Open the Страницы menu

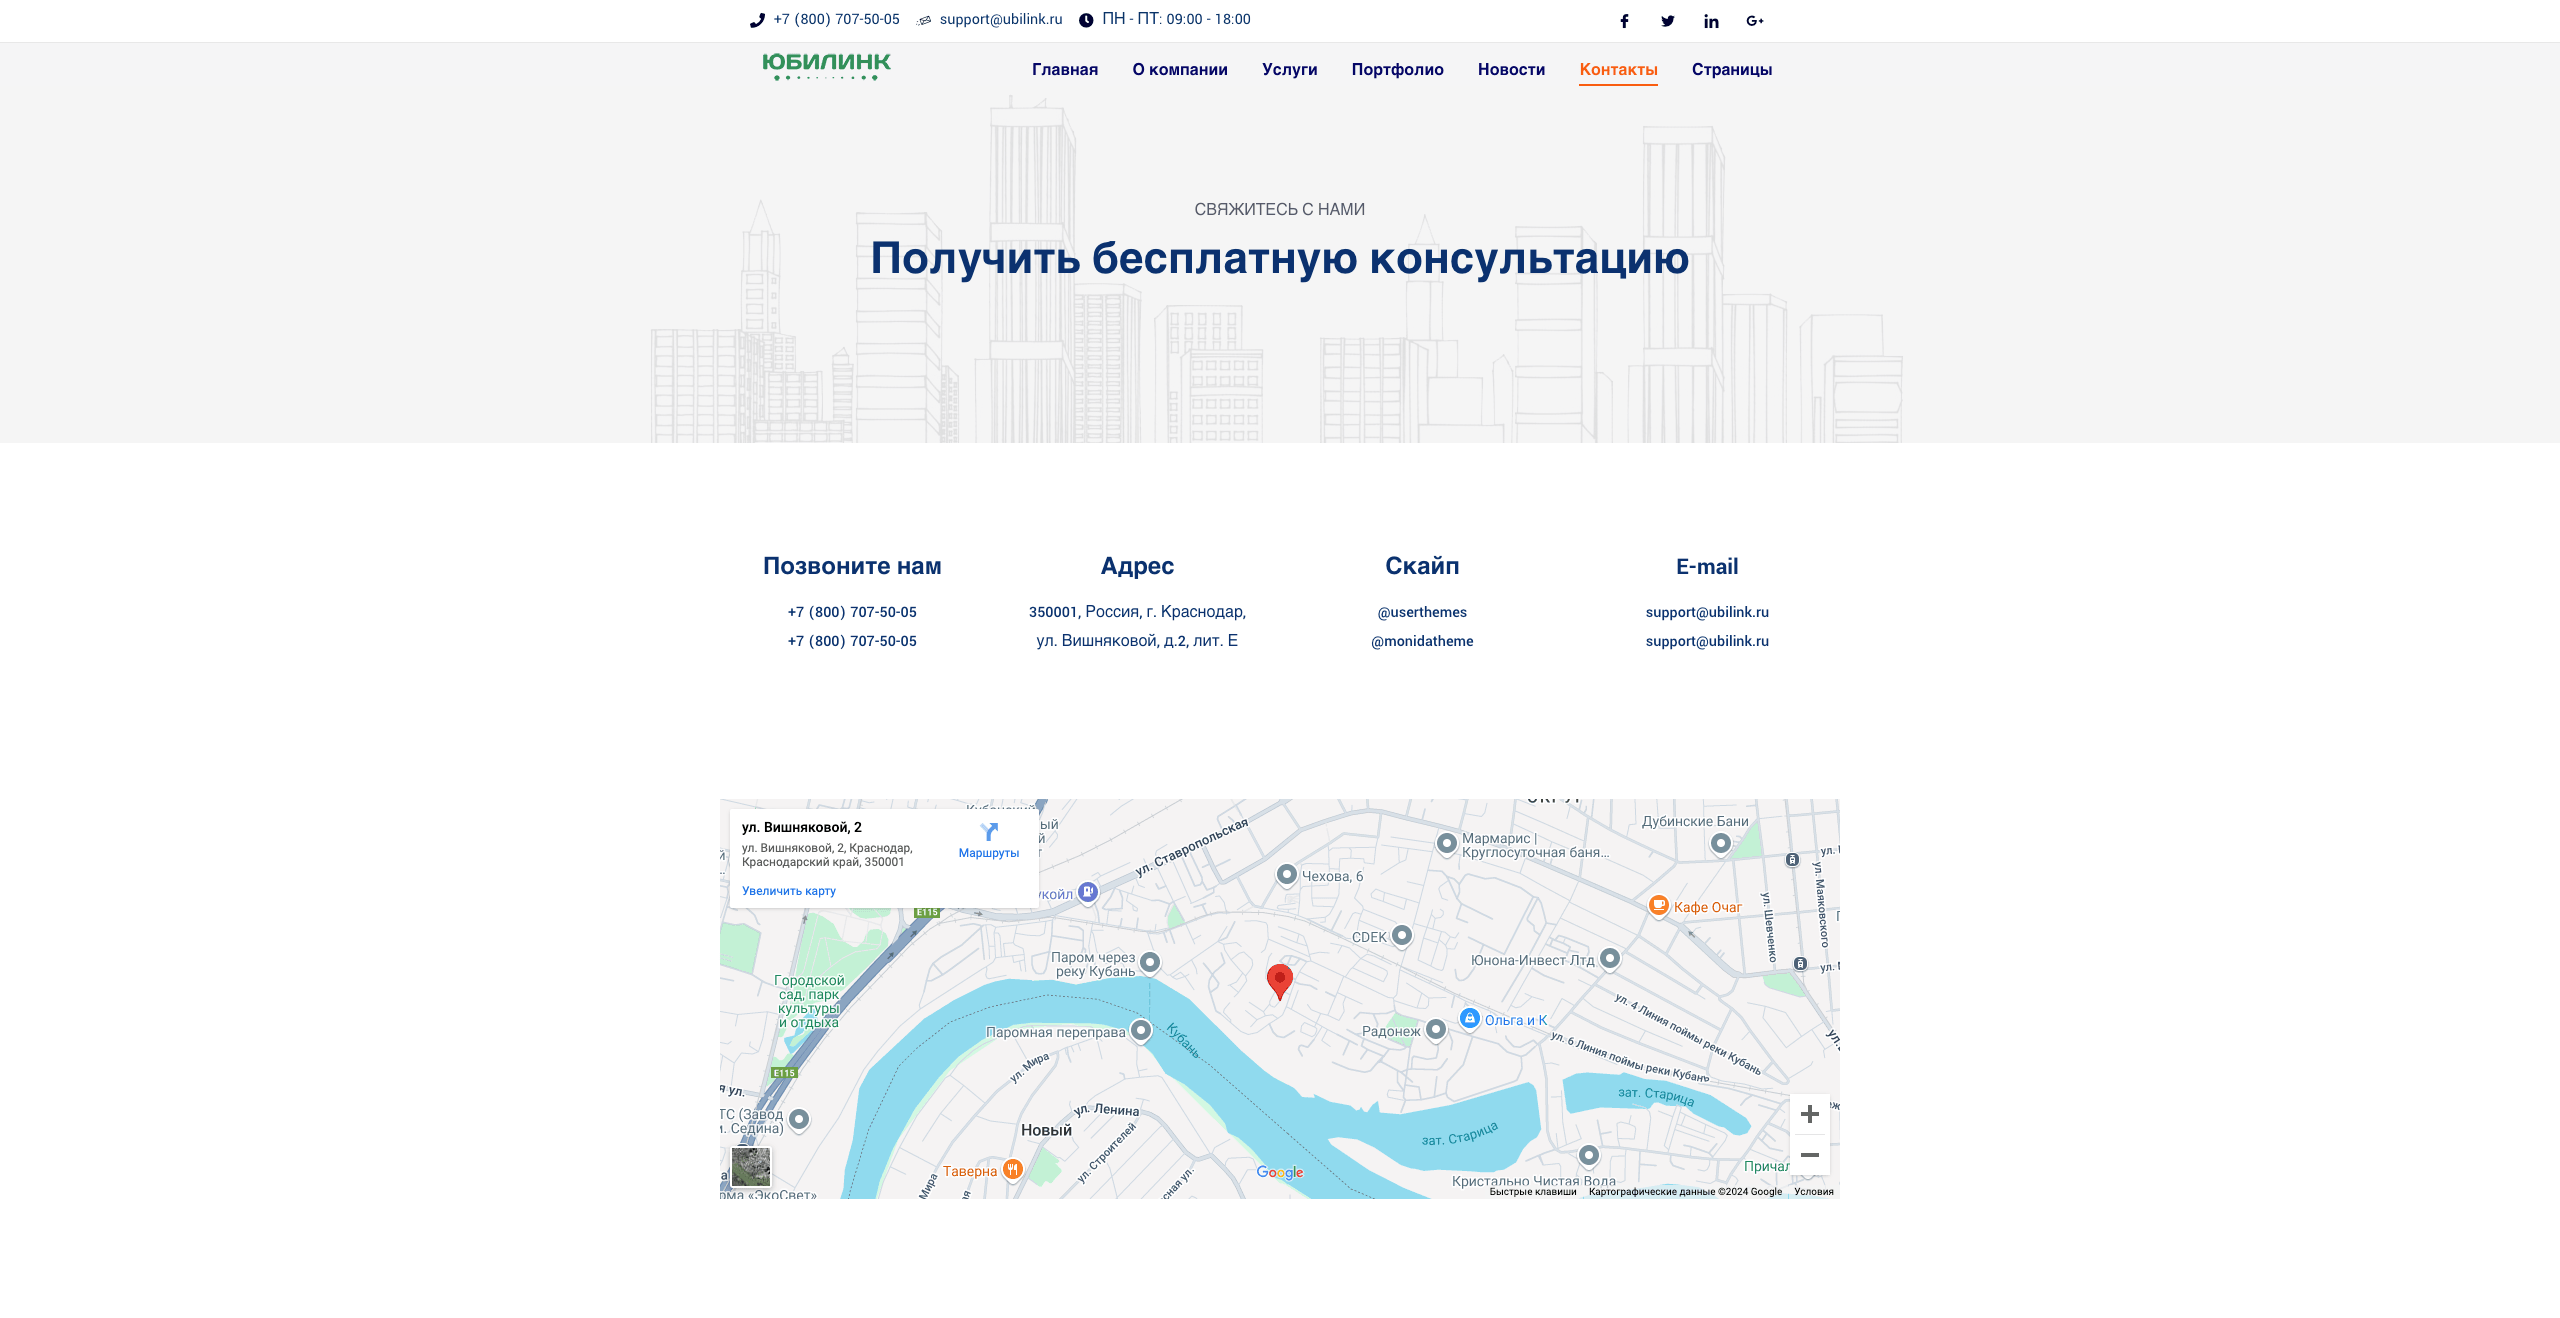point(1731,69)
